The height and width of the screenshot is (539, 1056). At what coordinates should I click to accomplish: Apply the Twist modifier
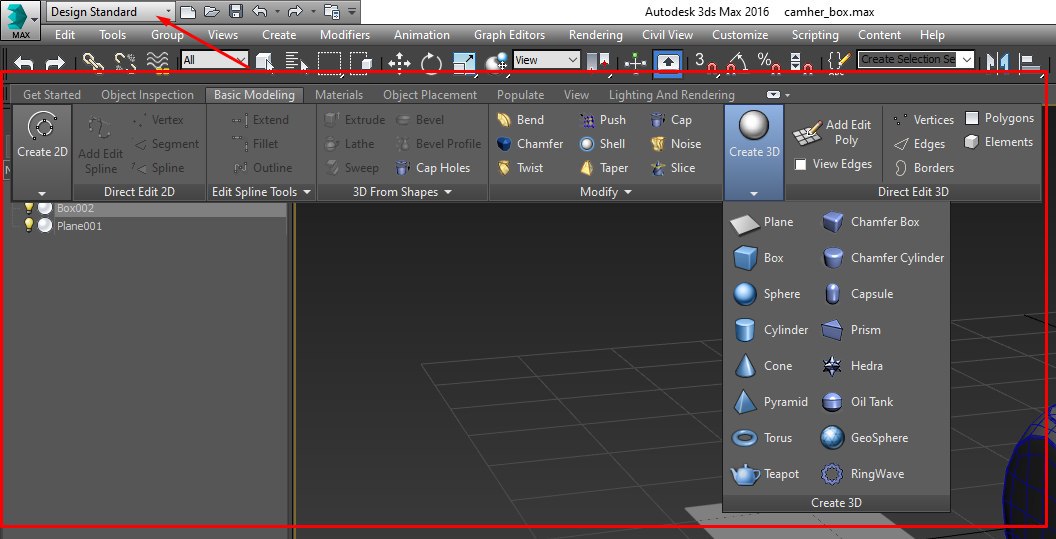(520, 168)
